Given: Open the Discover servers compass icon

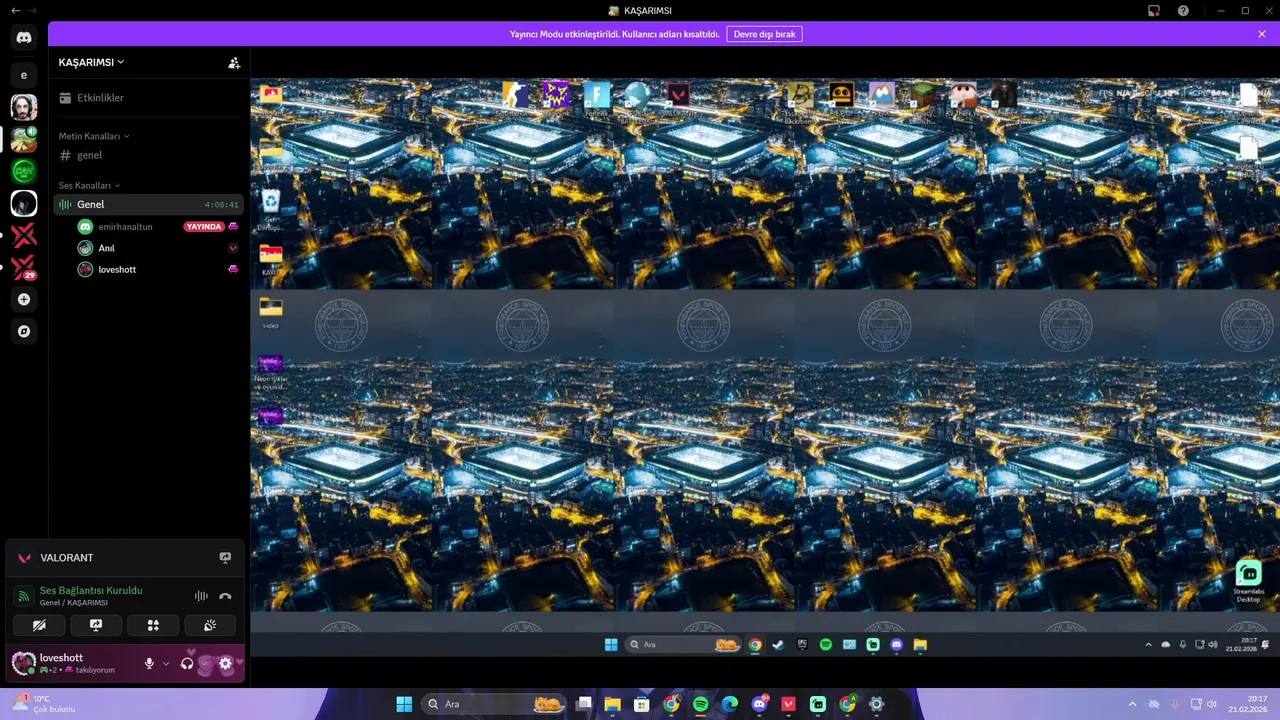Looking at the screenshot, I should click(24, 331).
